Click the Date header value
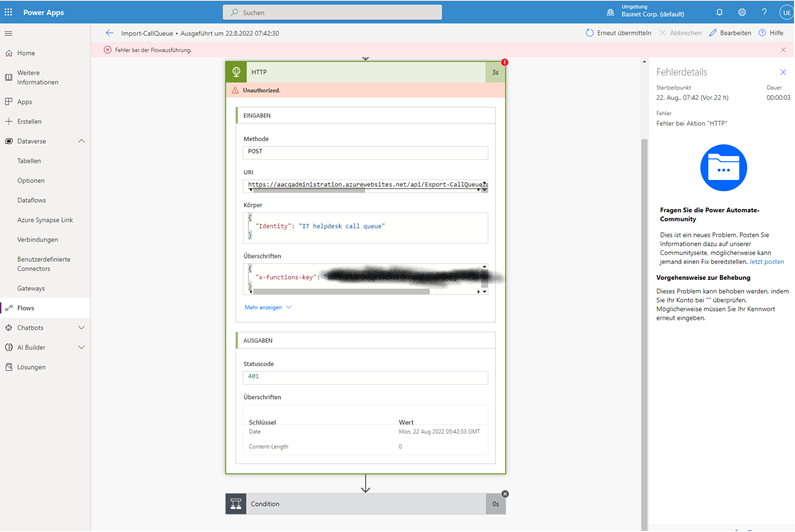 coord(439,432)
